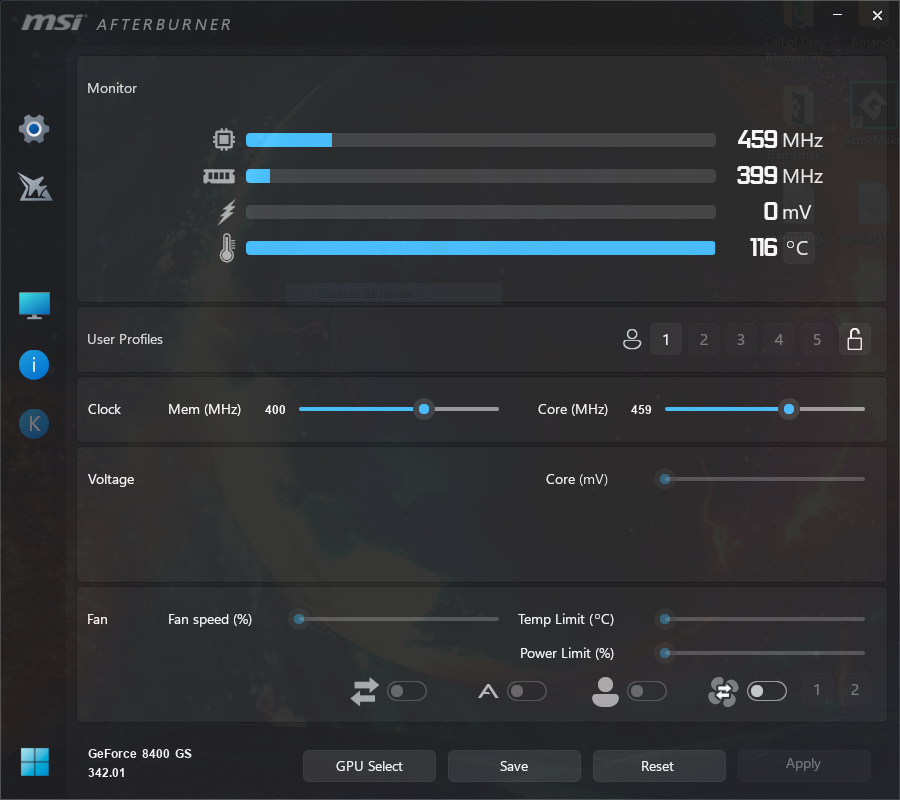Click the voltage monitor bar
The image size is (900, 800).
point(481,212)
